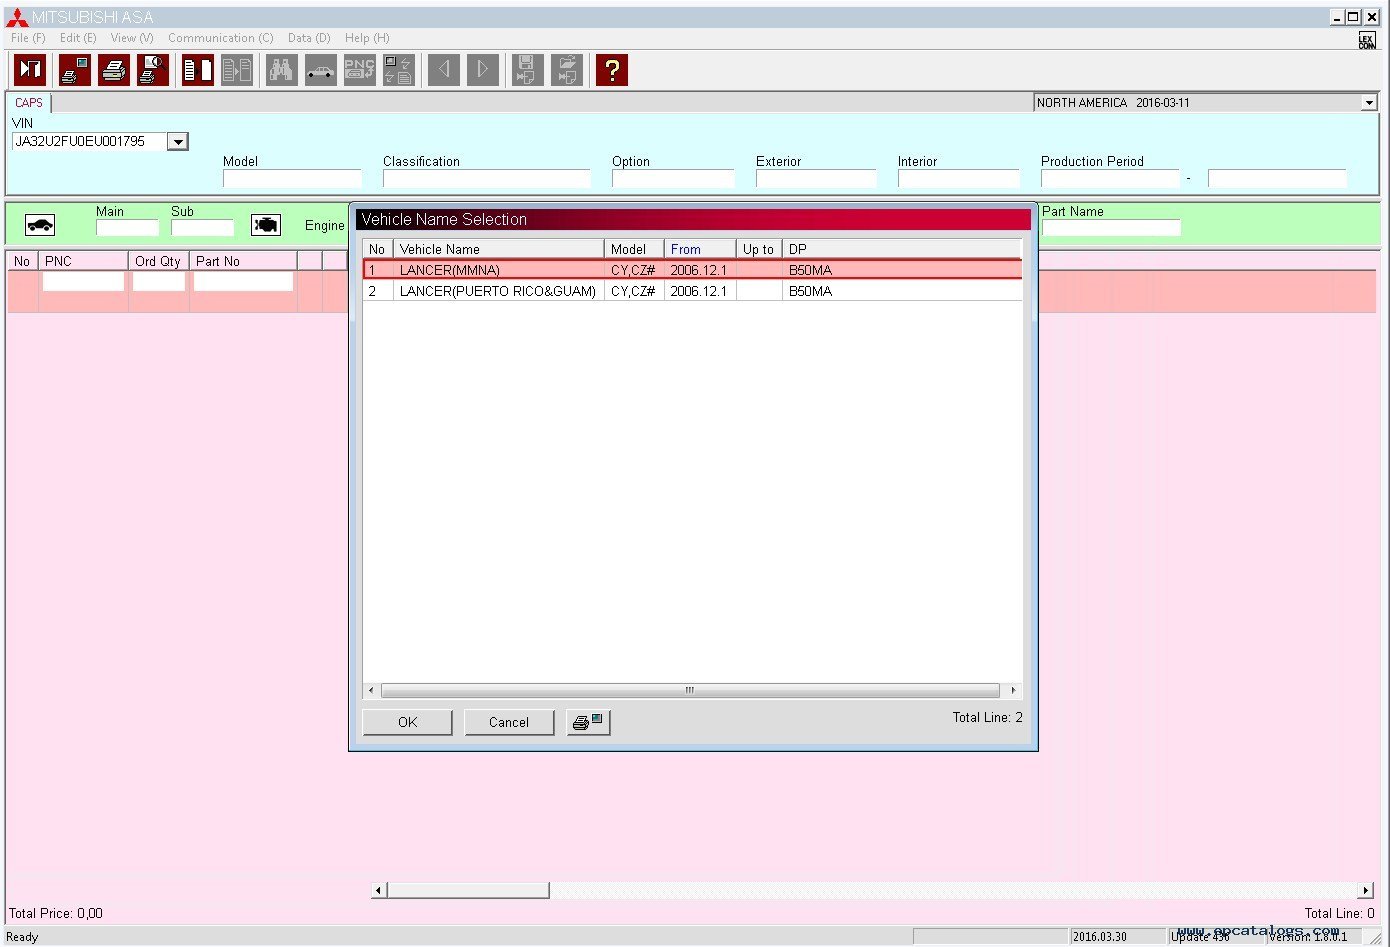1390x947 pixels.
Task: Expand the VIN dropdown arrow
Action: tap(178, 142)
